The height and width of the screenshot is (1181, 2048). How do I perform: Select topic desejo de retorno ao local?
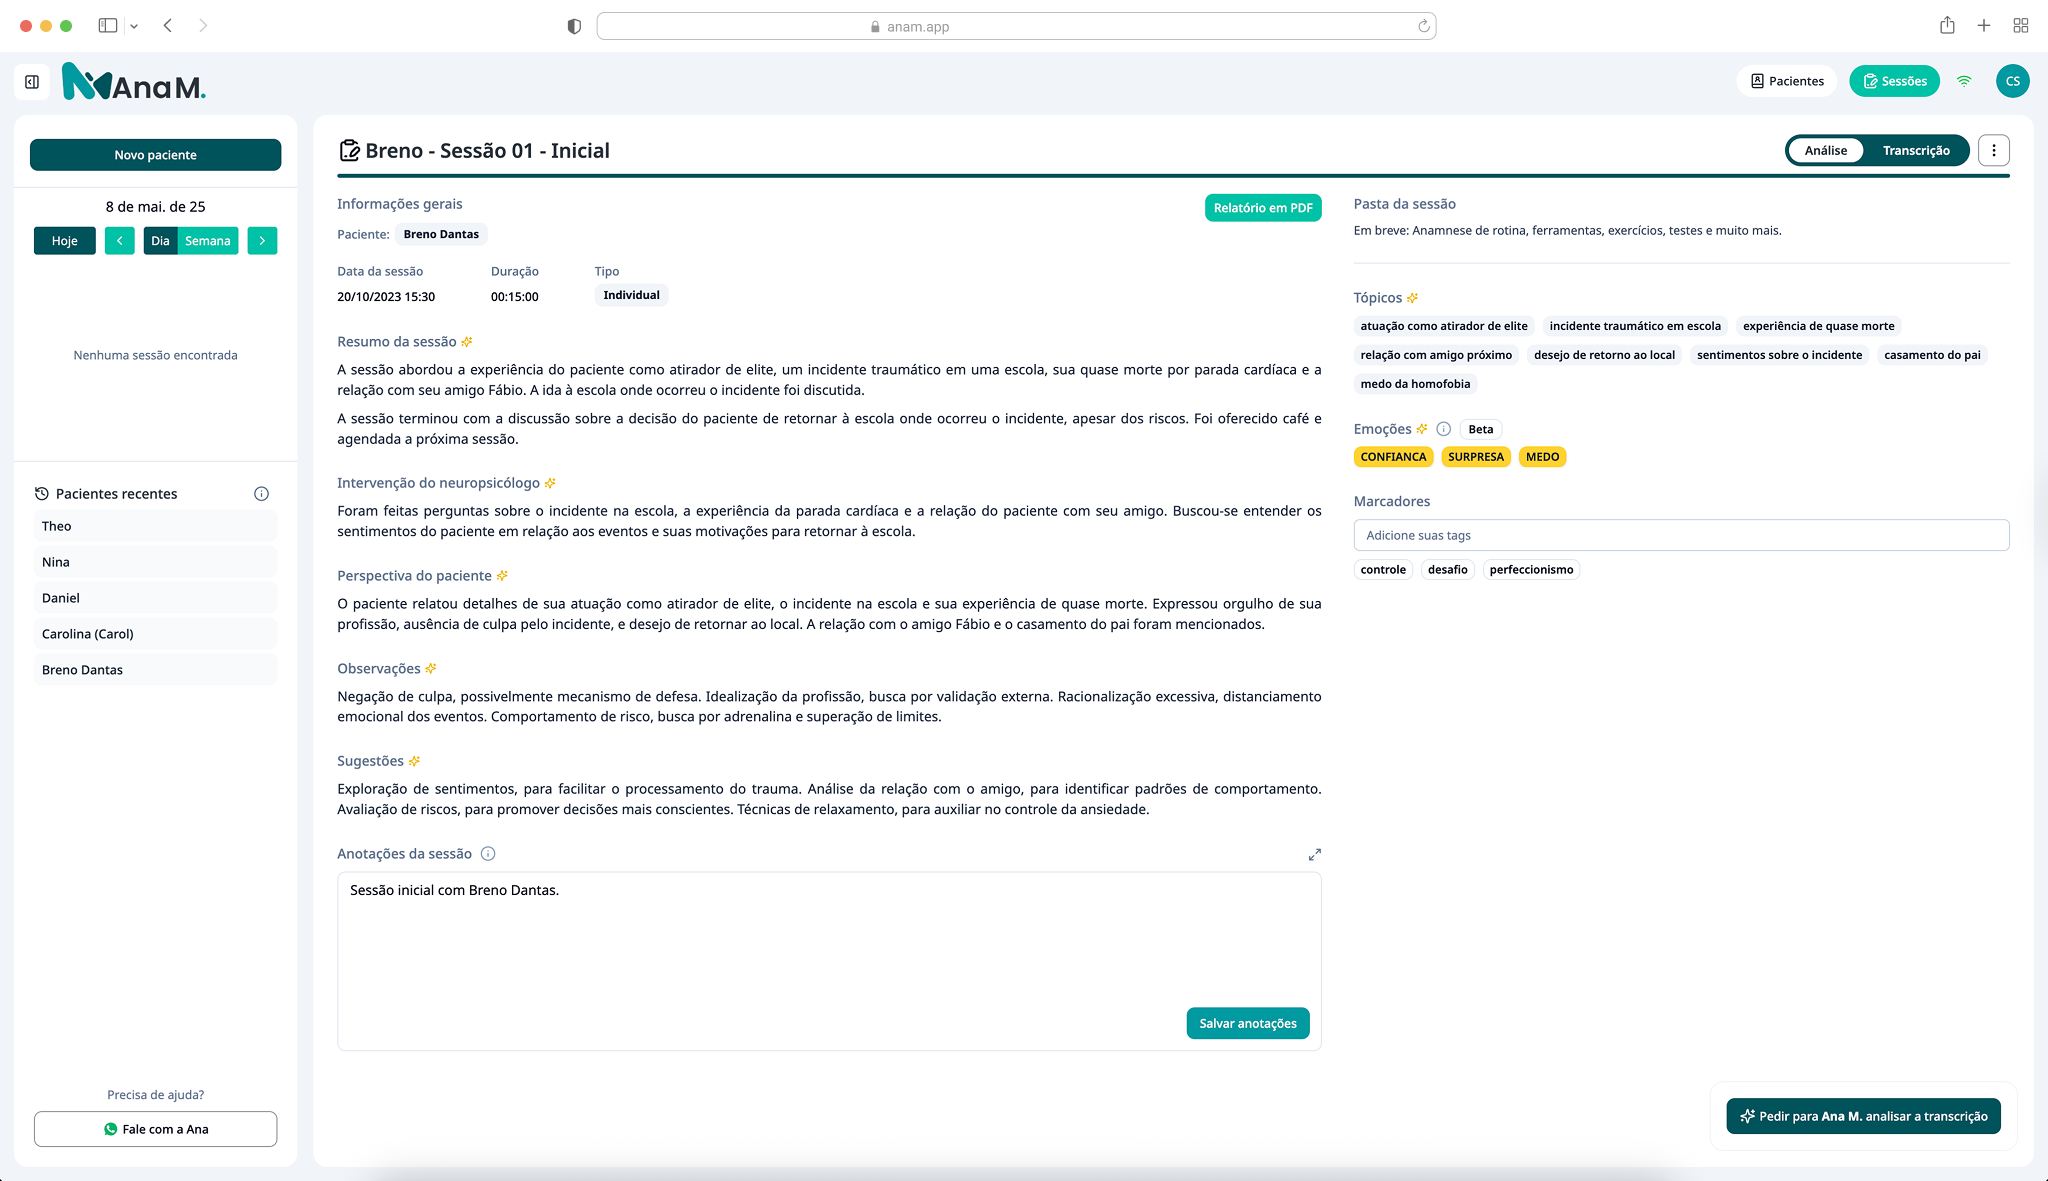click(1604, 355)
